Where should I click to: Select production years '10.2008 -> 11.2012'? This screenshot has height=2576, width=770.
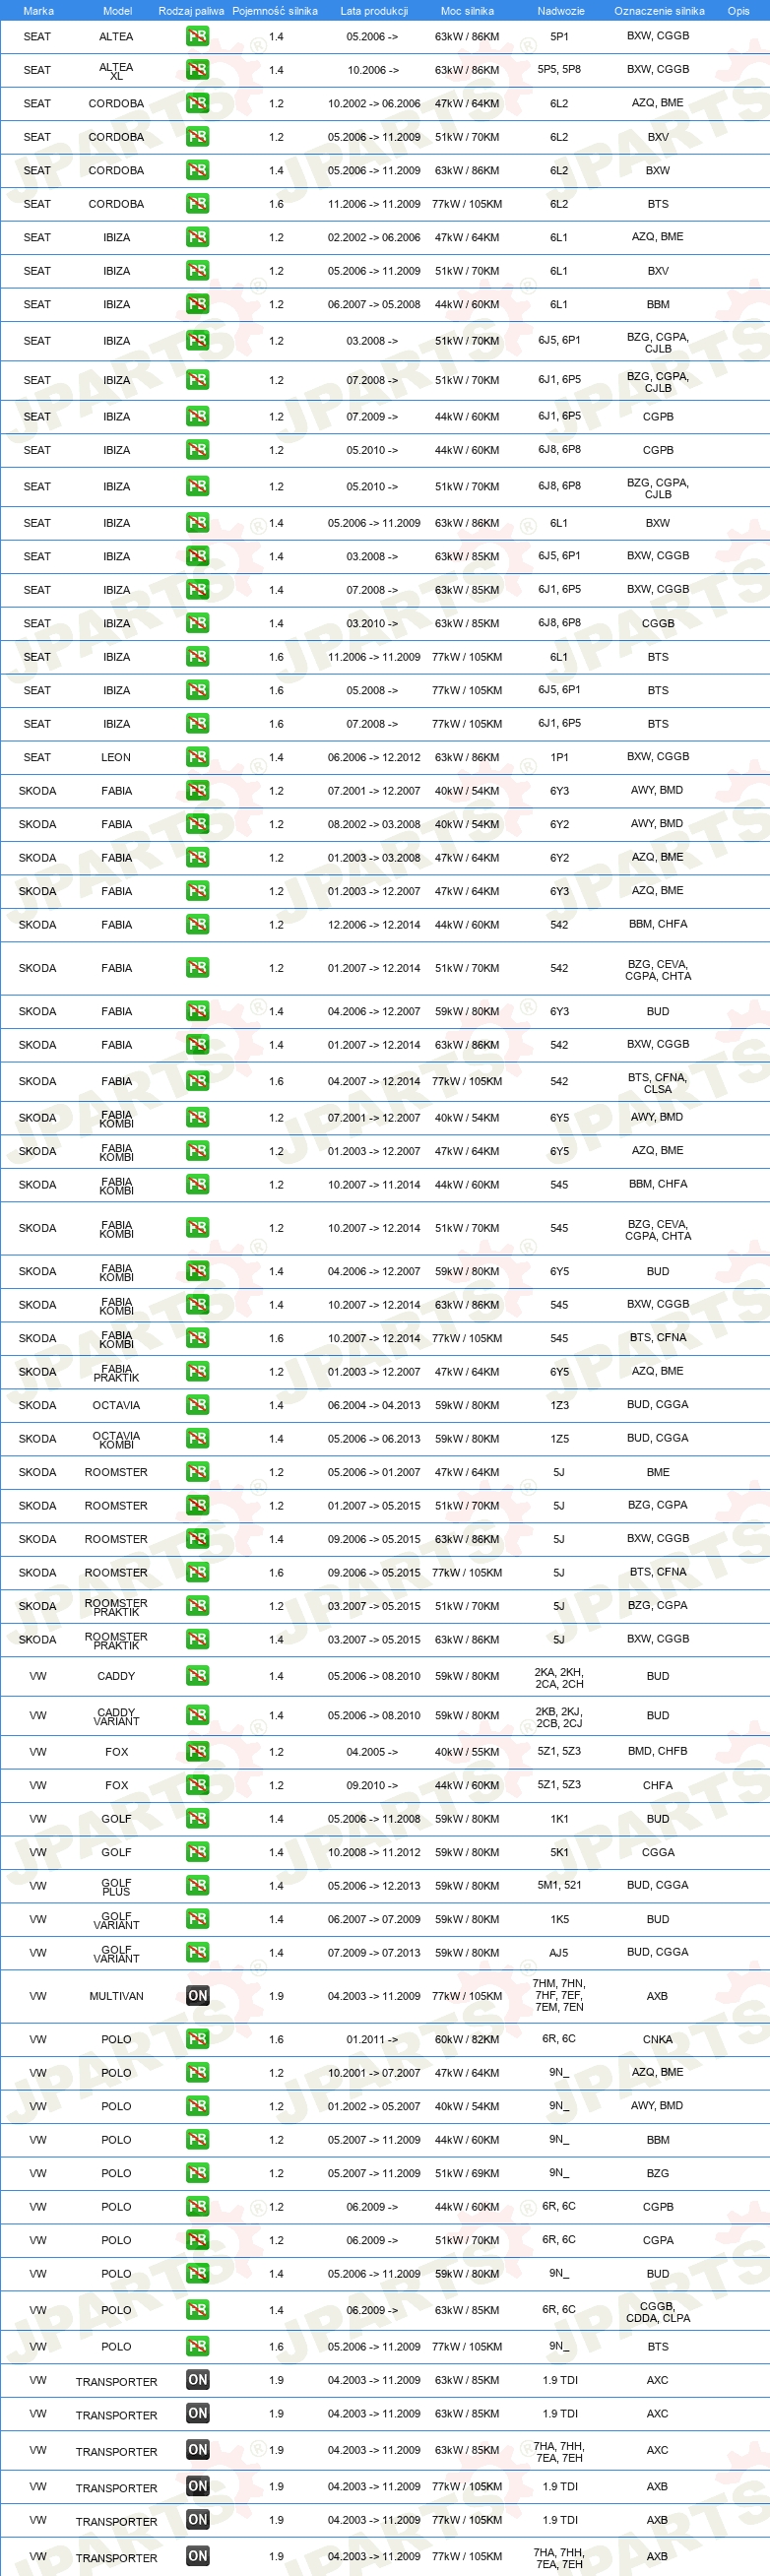tap(374, 1853)
